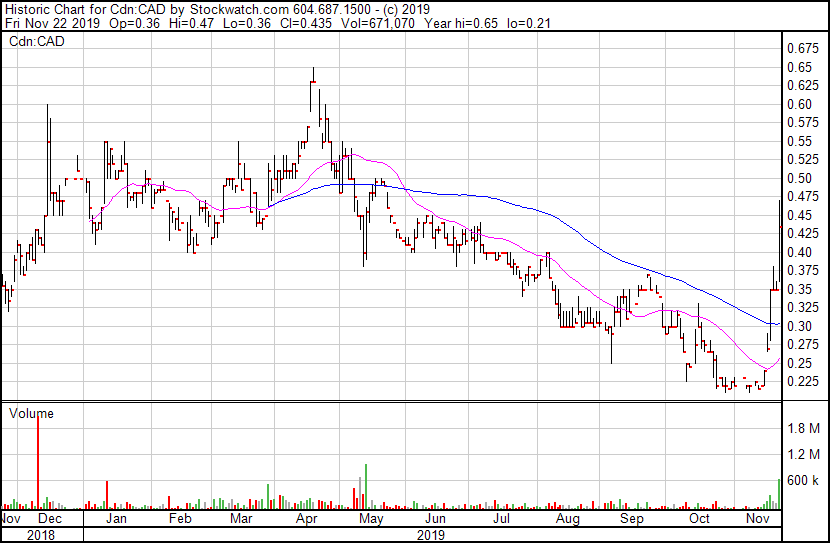Click the tall green volume bar in early May
The height and width of the screenshot is (543, 830).
click(x=366, y=487)
